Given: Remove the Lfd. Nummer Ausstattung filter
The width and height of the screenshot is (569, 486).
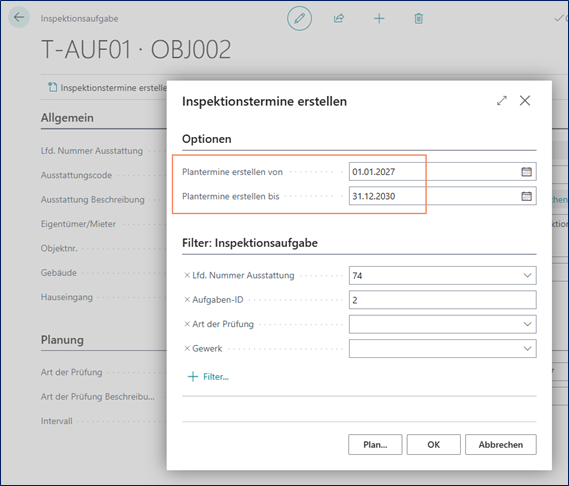Looking at the screenshot, I should click(x=187, y=275).
